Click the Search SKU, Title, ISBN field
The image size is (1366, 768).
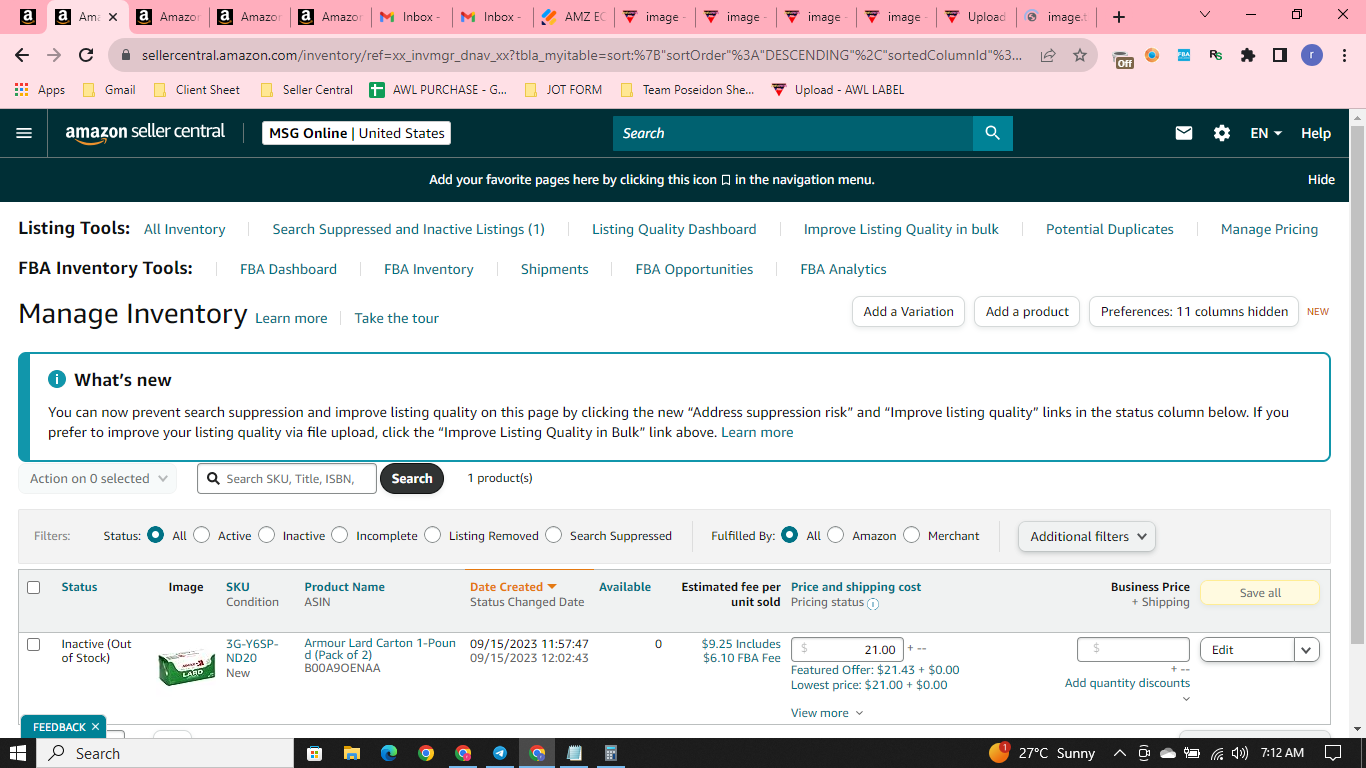(x=287, y=479)
